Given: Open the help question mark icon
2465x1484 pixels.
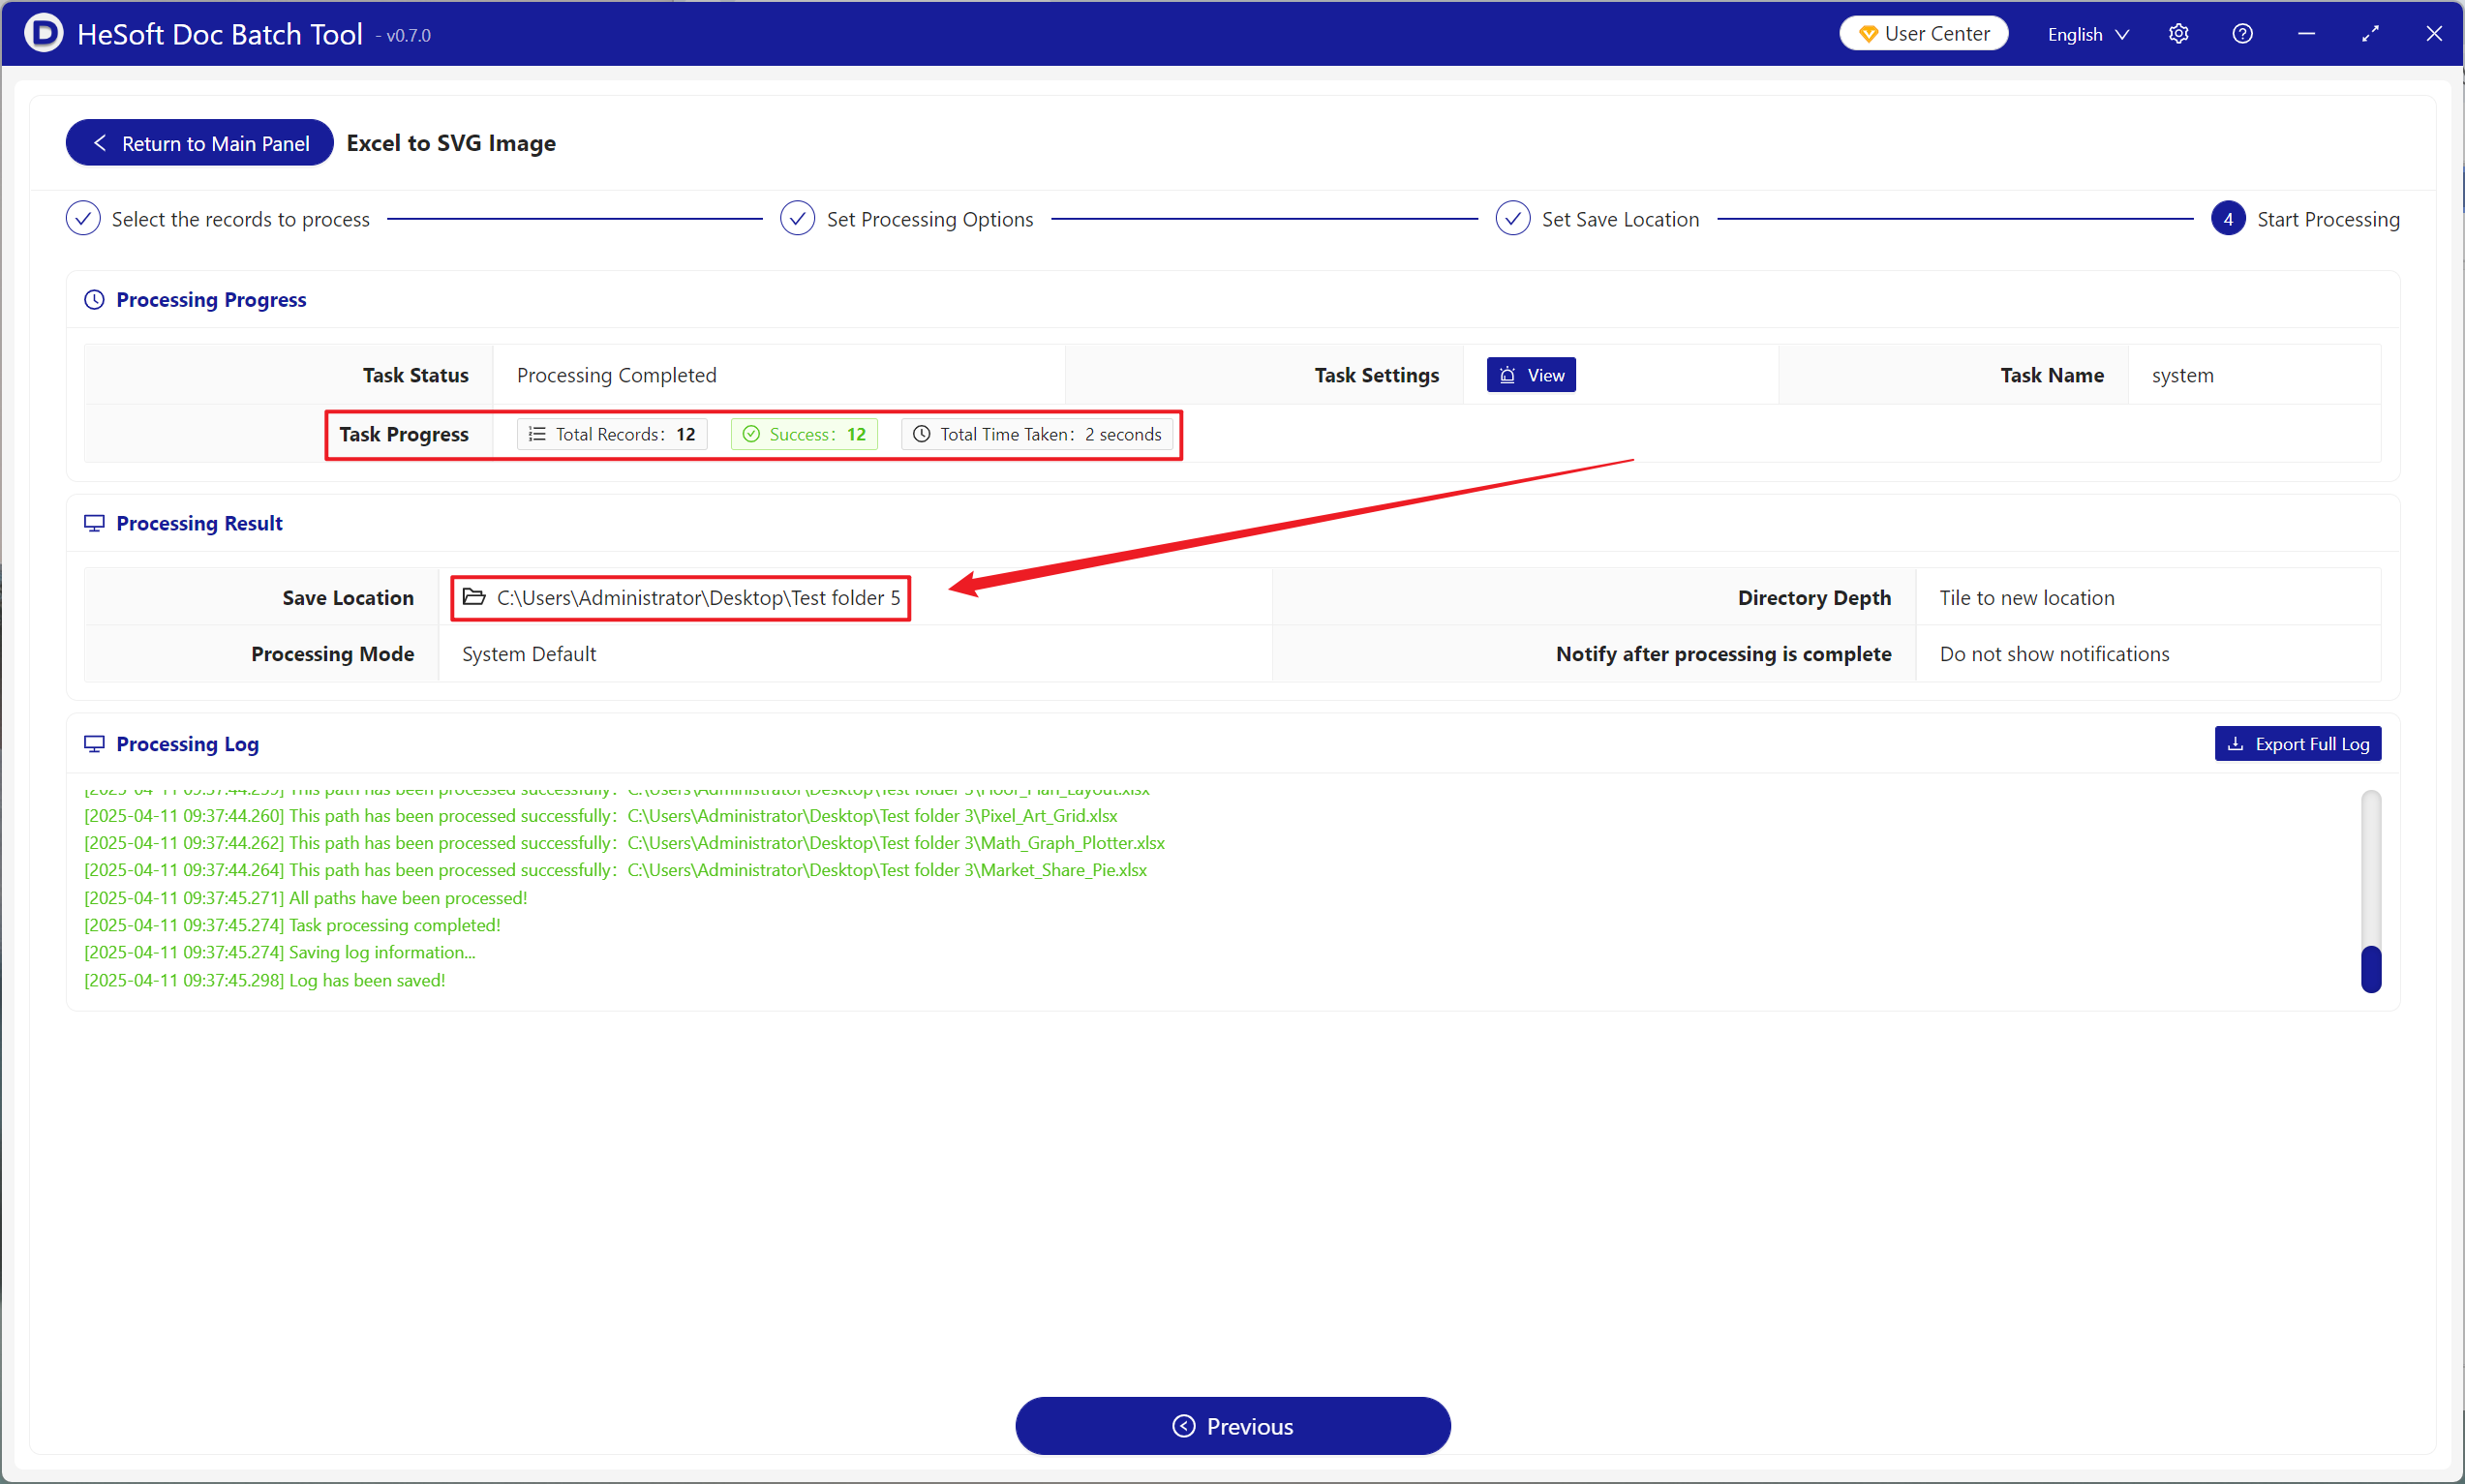Looking at the screenshot, I should coord(2242,34).
